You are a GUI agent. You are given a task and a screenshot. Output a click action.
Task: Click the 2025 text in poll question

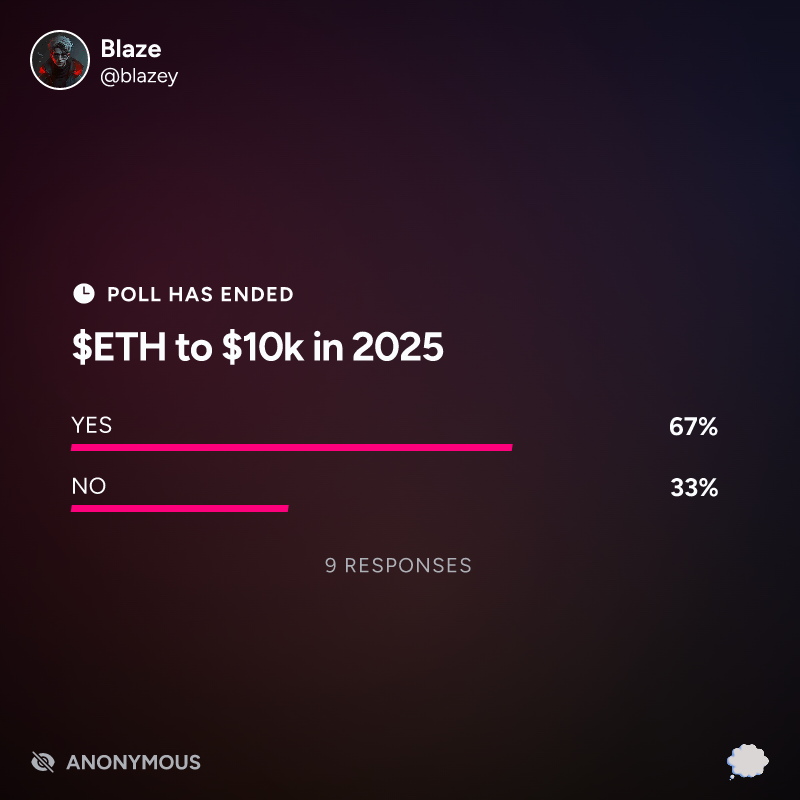[x=398, y=347]
